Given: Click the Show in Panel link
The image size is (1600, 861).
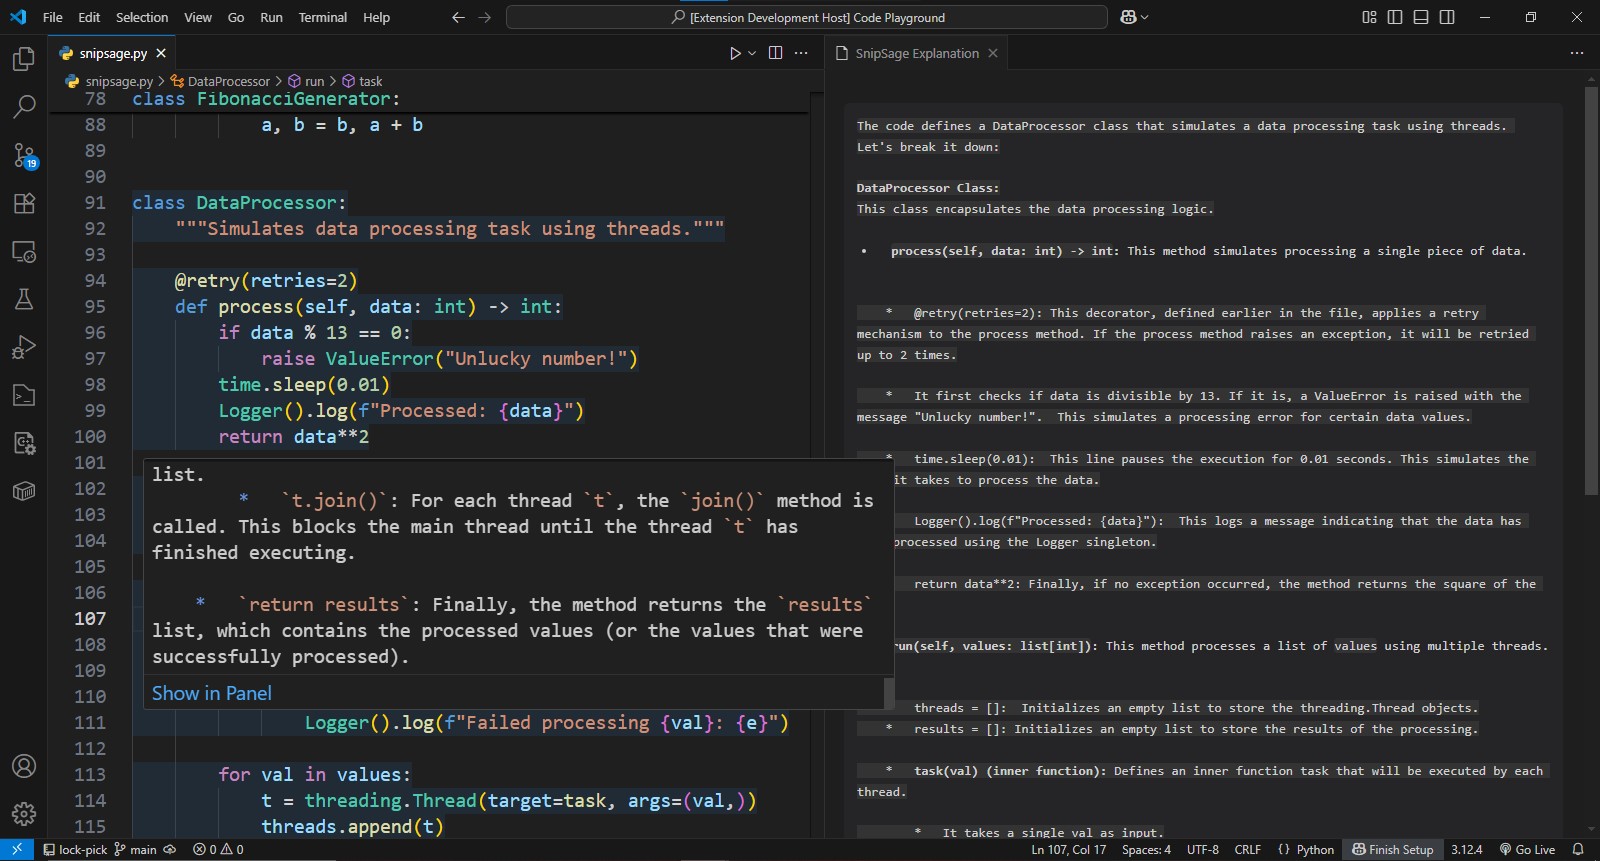Looking at the screenshot, I should click(211, 693).
